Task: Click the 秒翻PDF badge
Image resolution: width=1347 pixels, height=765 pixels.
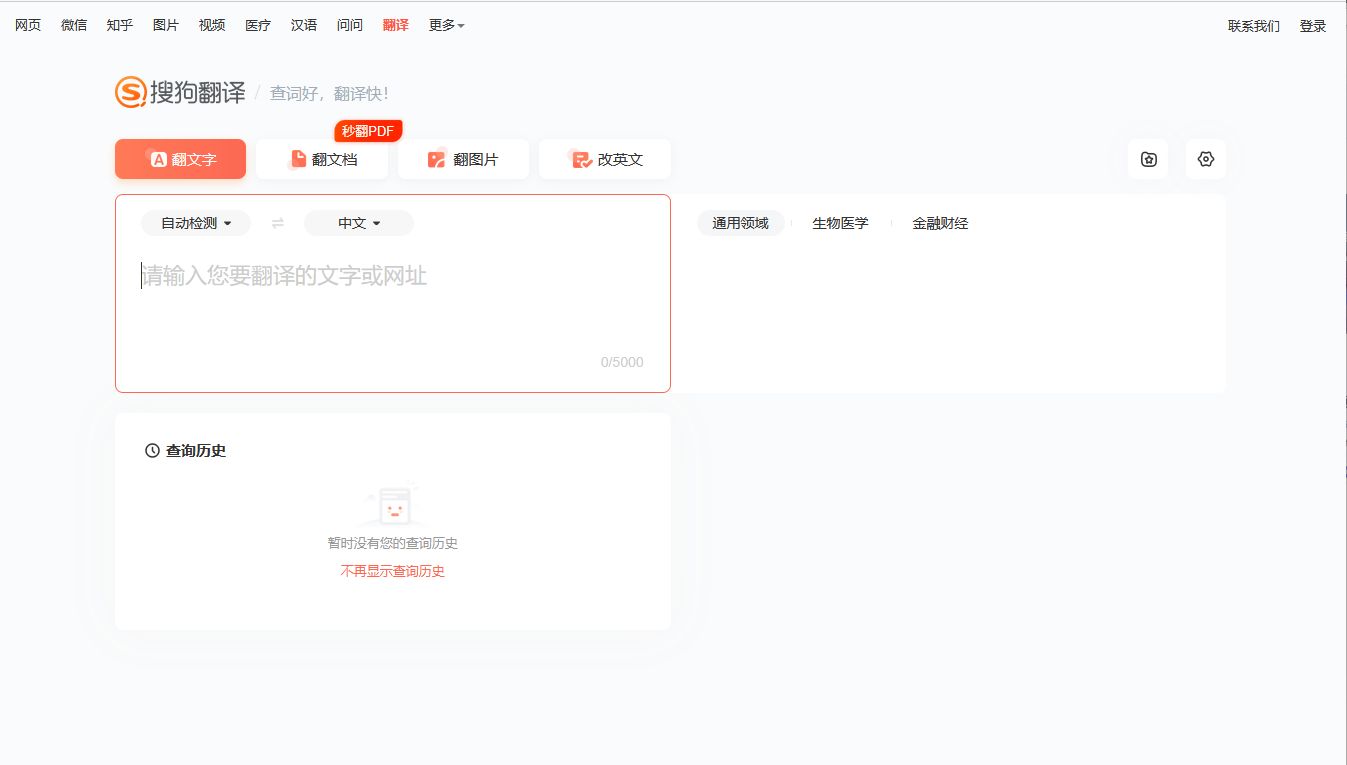Action: coord(368,131)
